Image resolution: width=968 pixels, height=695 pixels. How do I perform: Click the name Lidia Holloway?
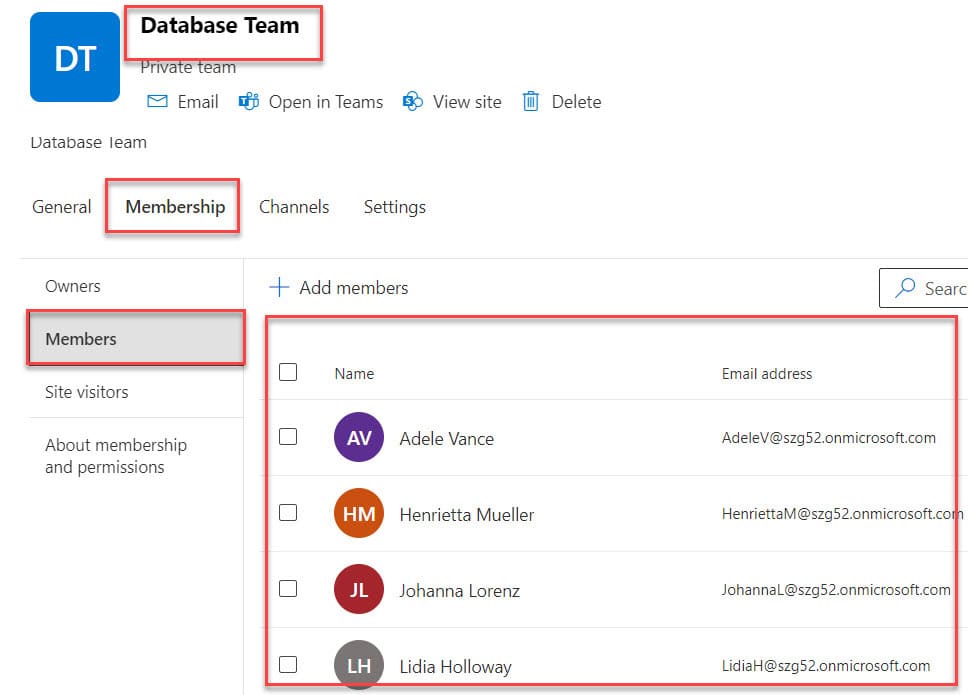click(x=456, y=666)
